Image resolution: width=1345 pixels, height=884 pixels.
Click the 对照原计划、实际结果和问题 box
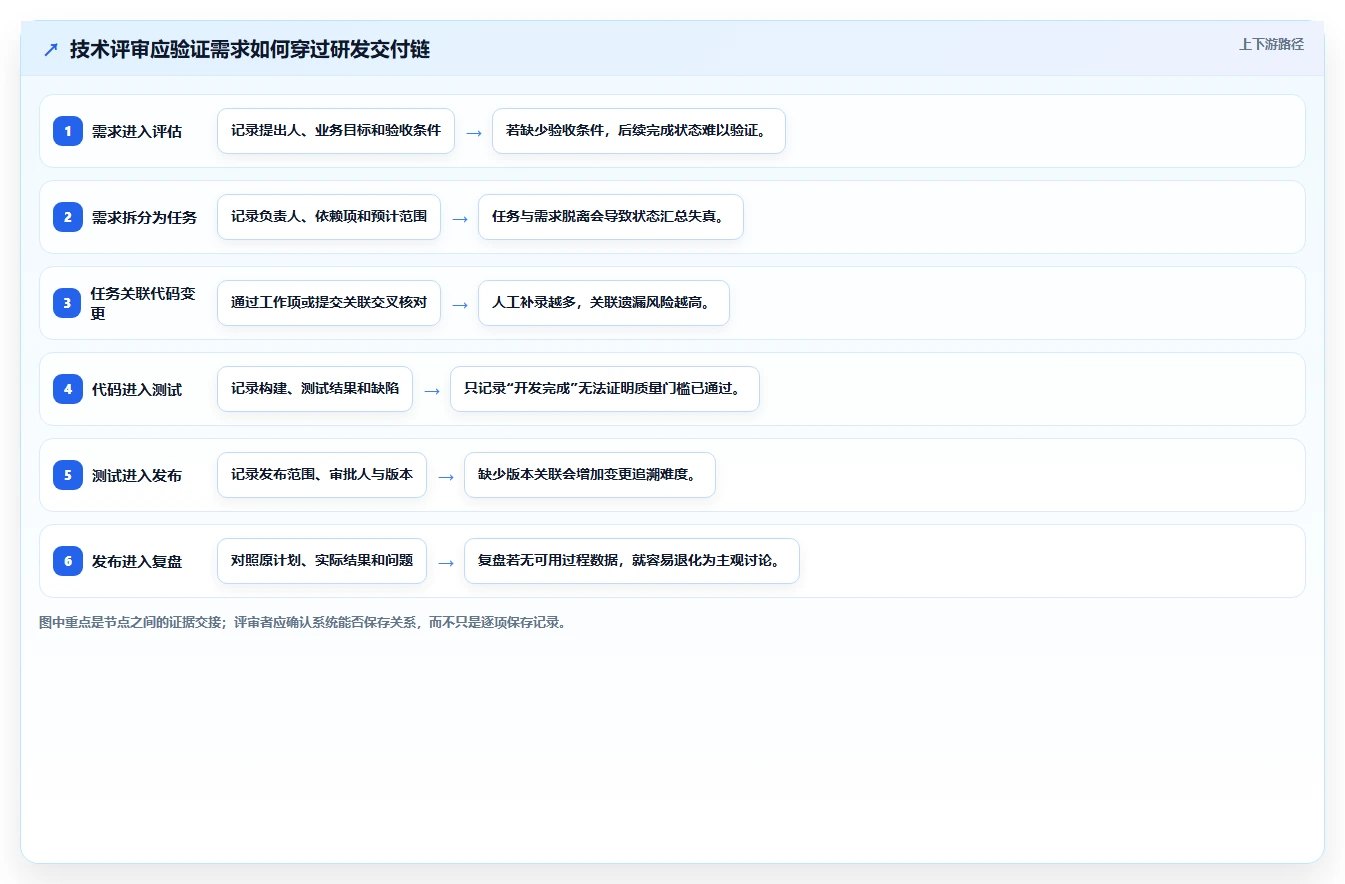tap(322, 561)
